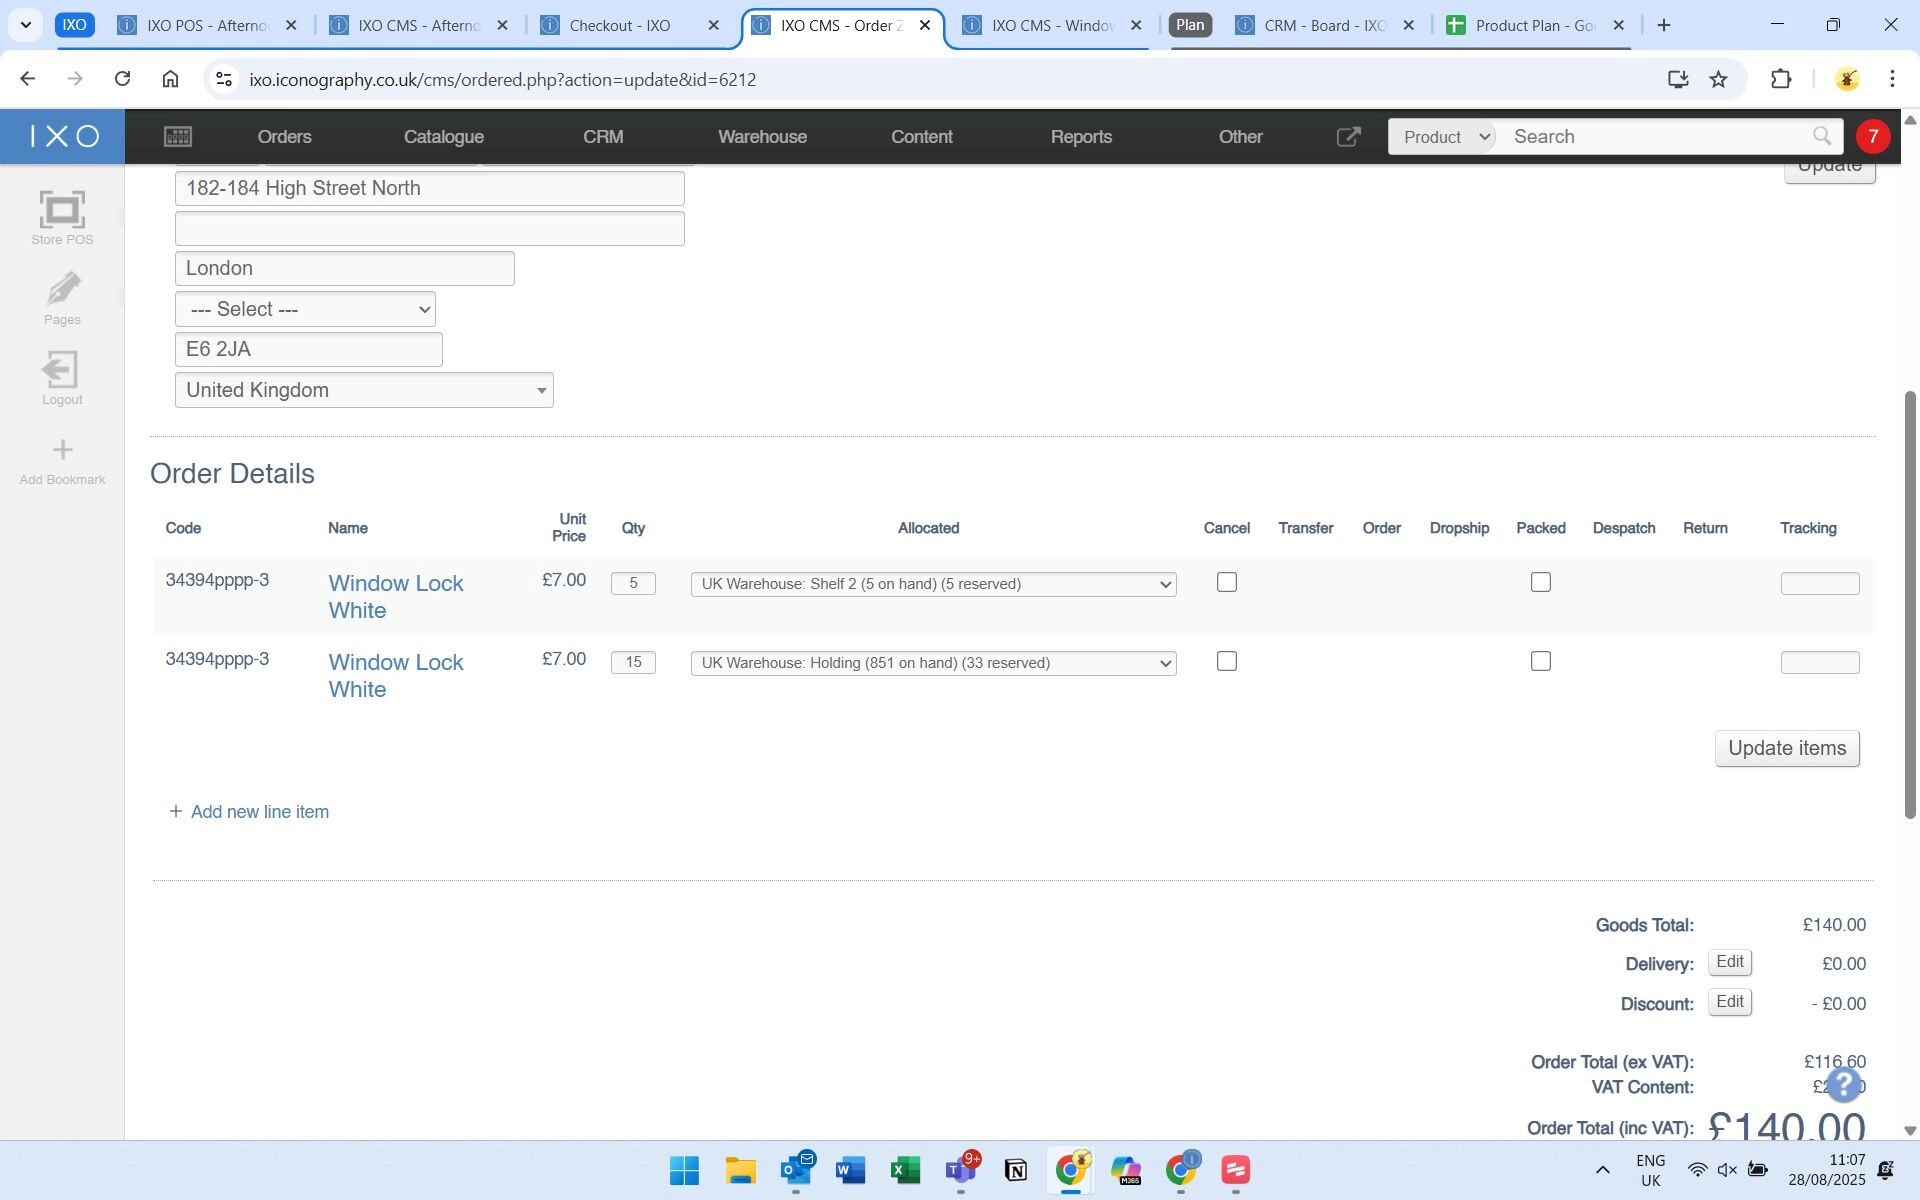This screenshot has height=1200, width=1920.
Task: Expand the UK Warehouse Shelf 2 allocation dropdown
Action: [933, 584]
